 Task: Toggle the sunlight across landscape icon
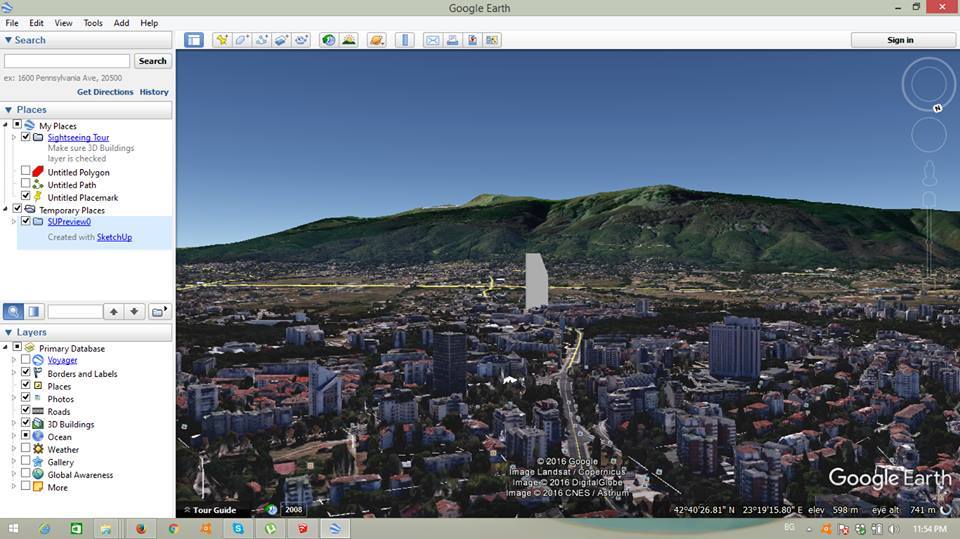pyautogui.click(x=349, y=40)
